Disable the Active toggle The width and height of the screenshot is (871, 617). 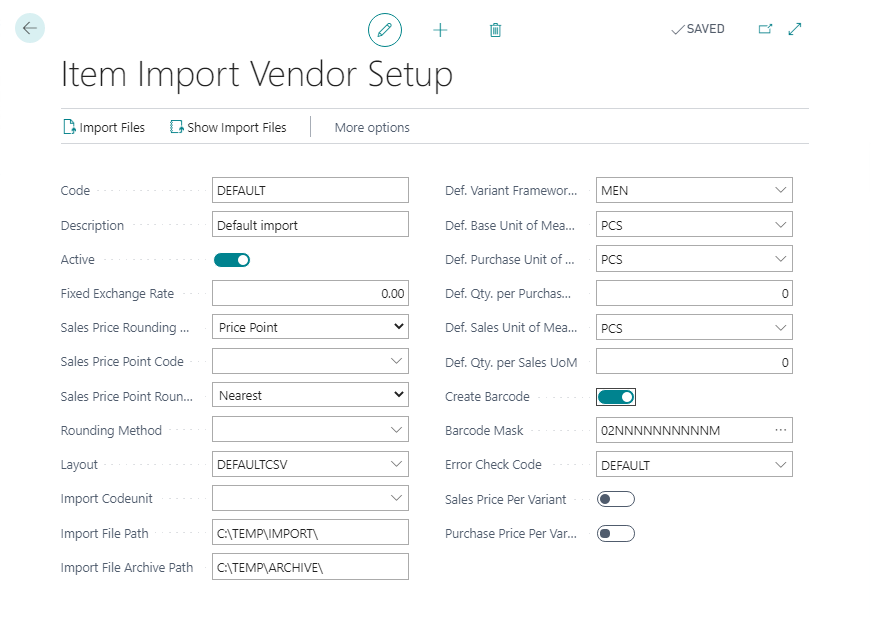click(x=232, y=260)
